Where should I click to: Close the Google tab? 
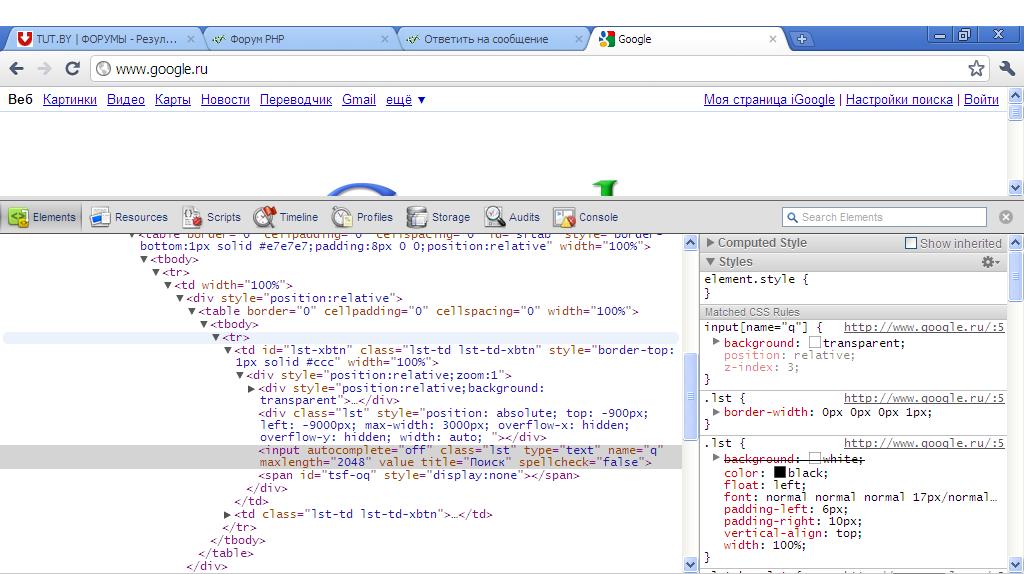tap(773, 39)
